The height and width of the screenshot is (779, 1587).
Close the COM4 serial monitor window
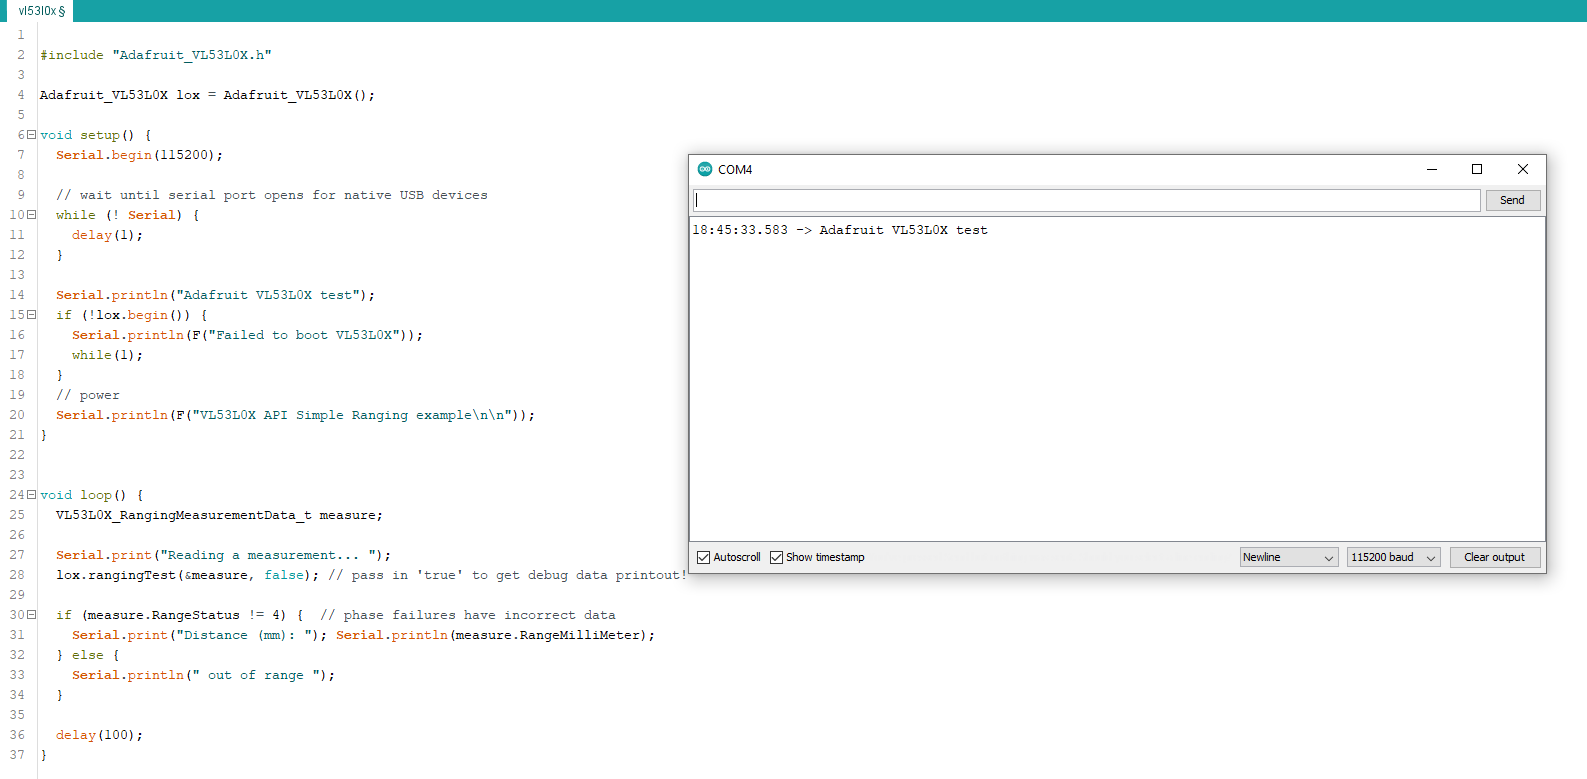[1522, 170]
